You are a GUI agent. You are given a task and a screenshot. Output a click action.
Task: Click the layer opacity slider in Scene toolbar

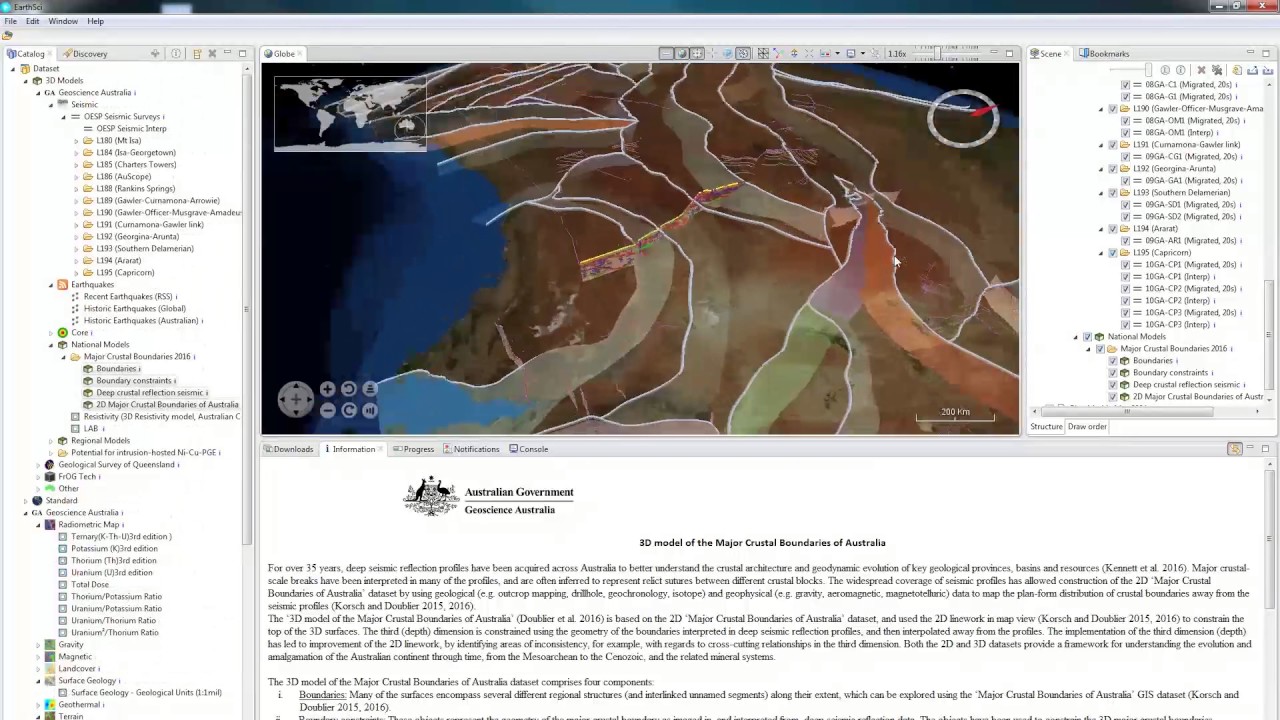(x=1130, y=70)
